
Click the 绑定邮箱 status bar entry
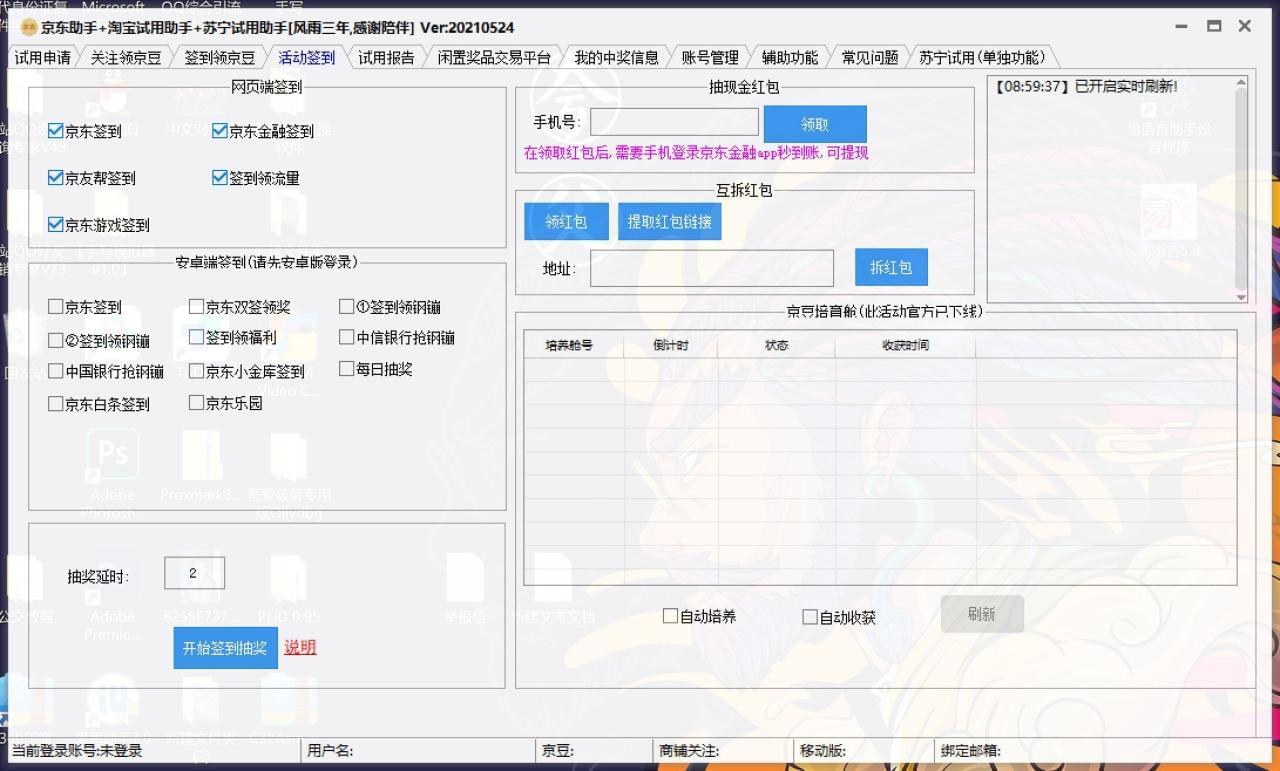[x=971, y=750]
